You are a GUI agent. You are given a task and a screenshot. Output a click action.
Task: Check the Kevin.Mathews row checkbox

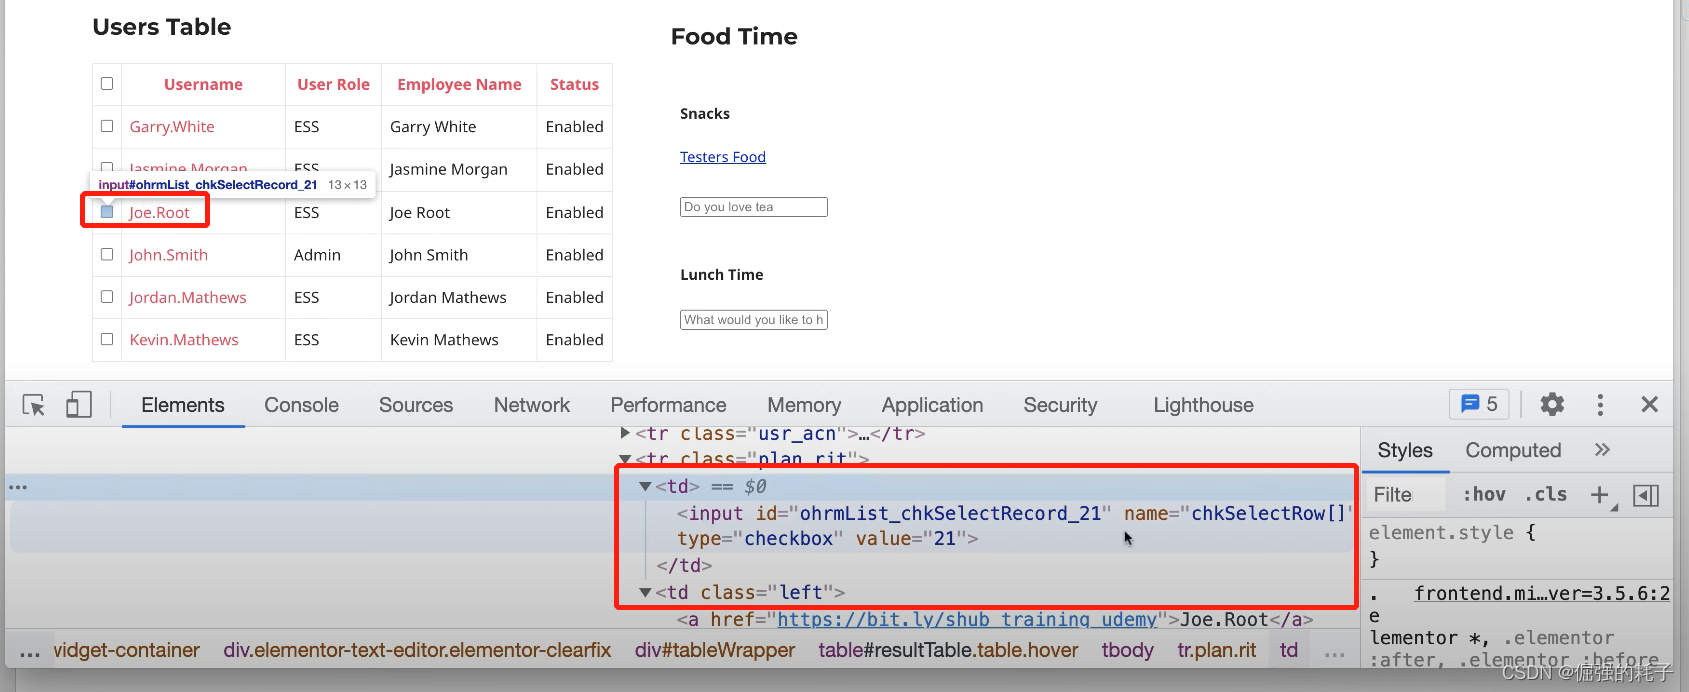pos(107,339)
